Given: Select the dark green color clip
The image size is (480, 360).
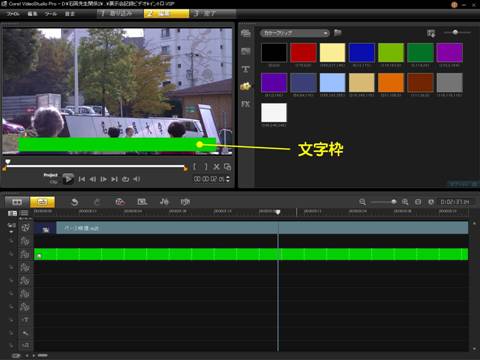Looking at the screenshot, I should [420, 52].
